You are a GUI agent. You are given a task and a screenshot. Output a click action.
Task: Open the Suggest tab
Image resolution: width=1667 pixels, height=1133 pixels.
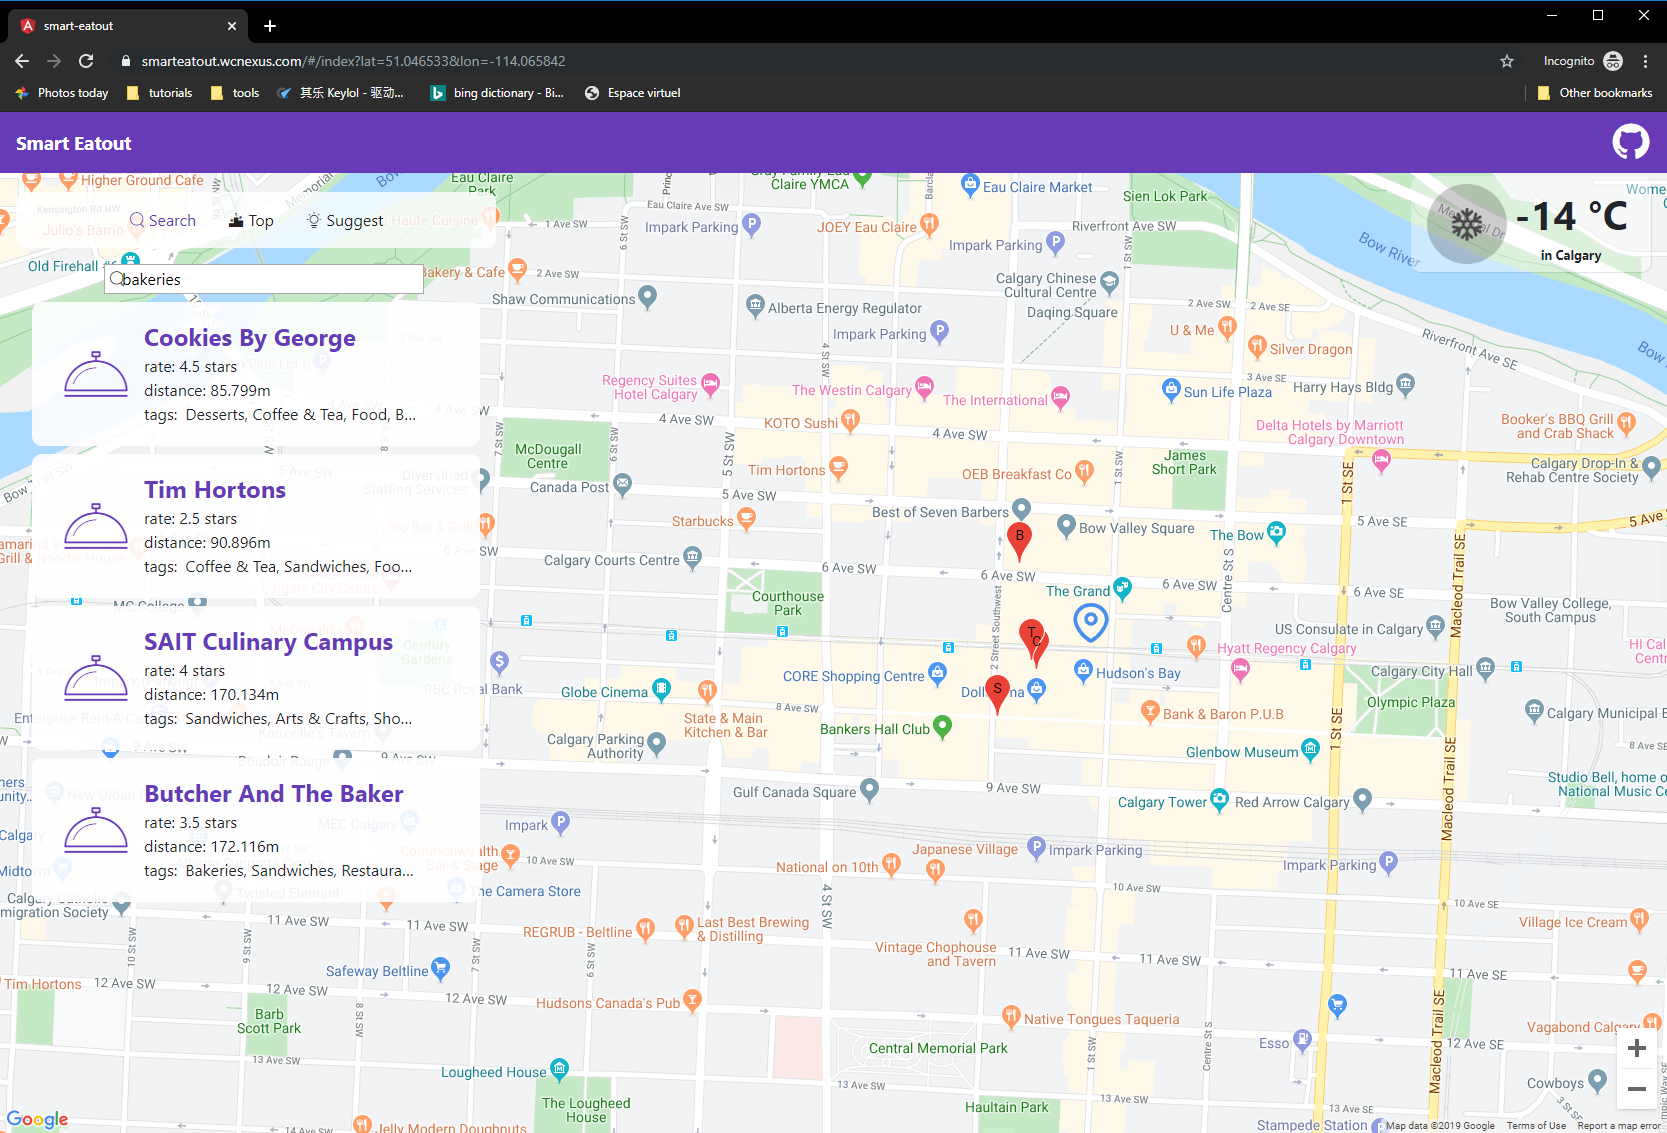tap(345, 220)
